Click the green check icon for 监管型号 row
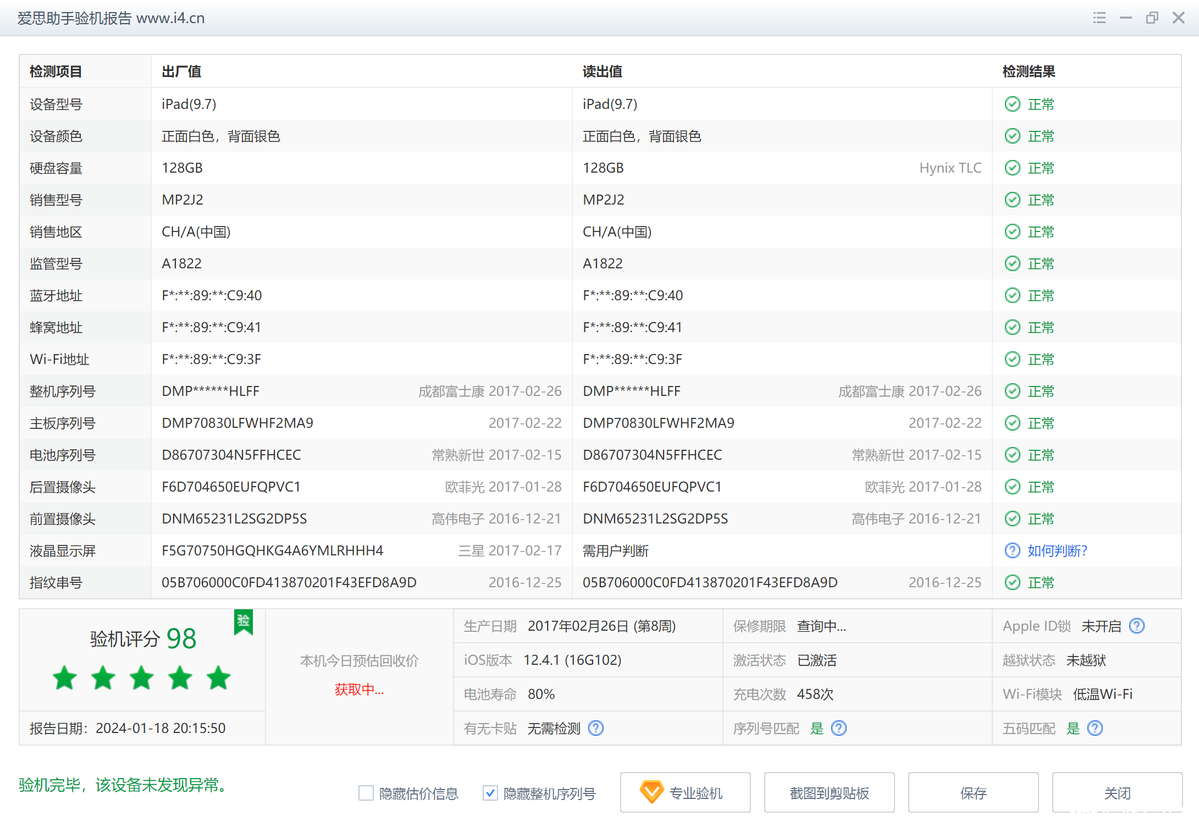Screen dimensions: 1199x827 click(x=1012, y=264)
